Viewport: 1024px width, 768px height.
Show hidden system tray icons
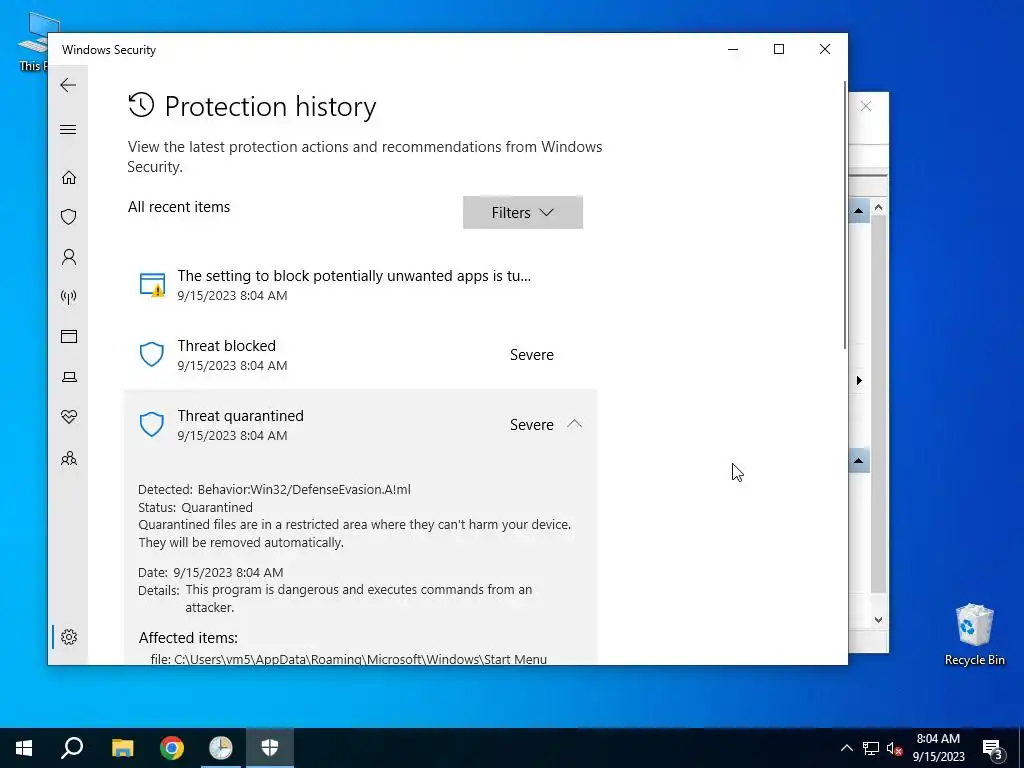click(x=846, y=748)
